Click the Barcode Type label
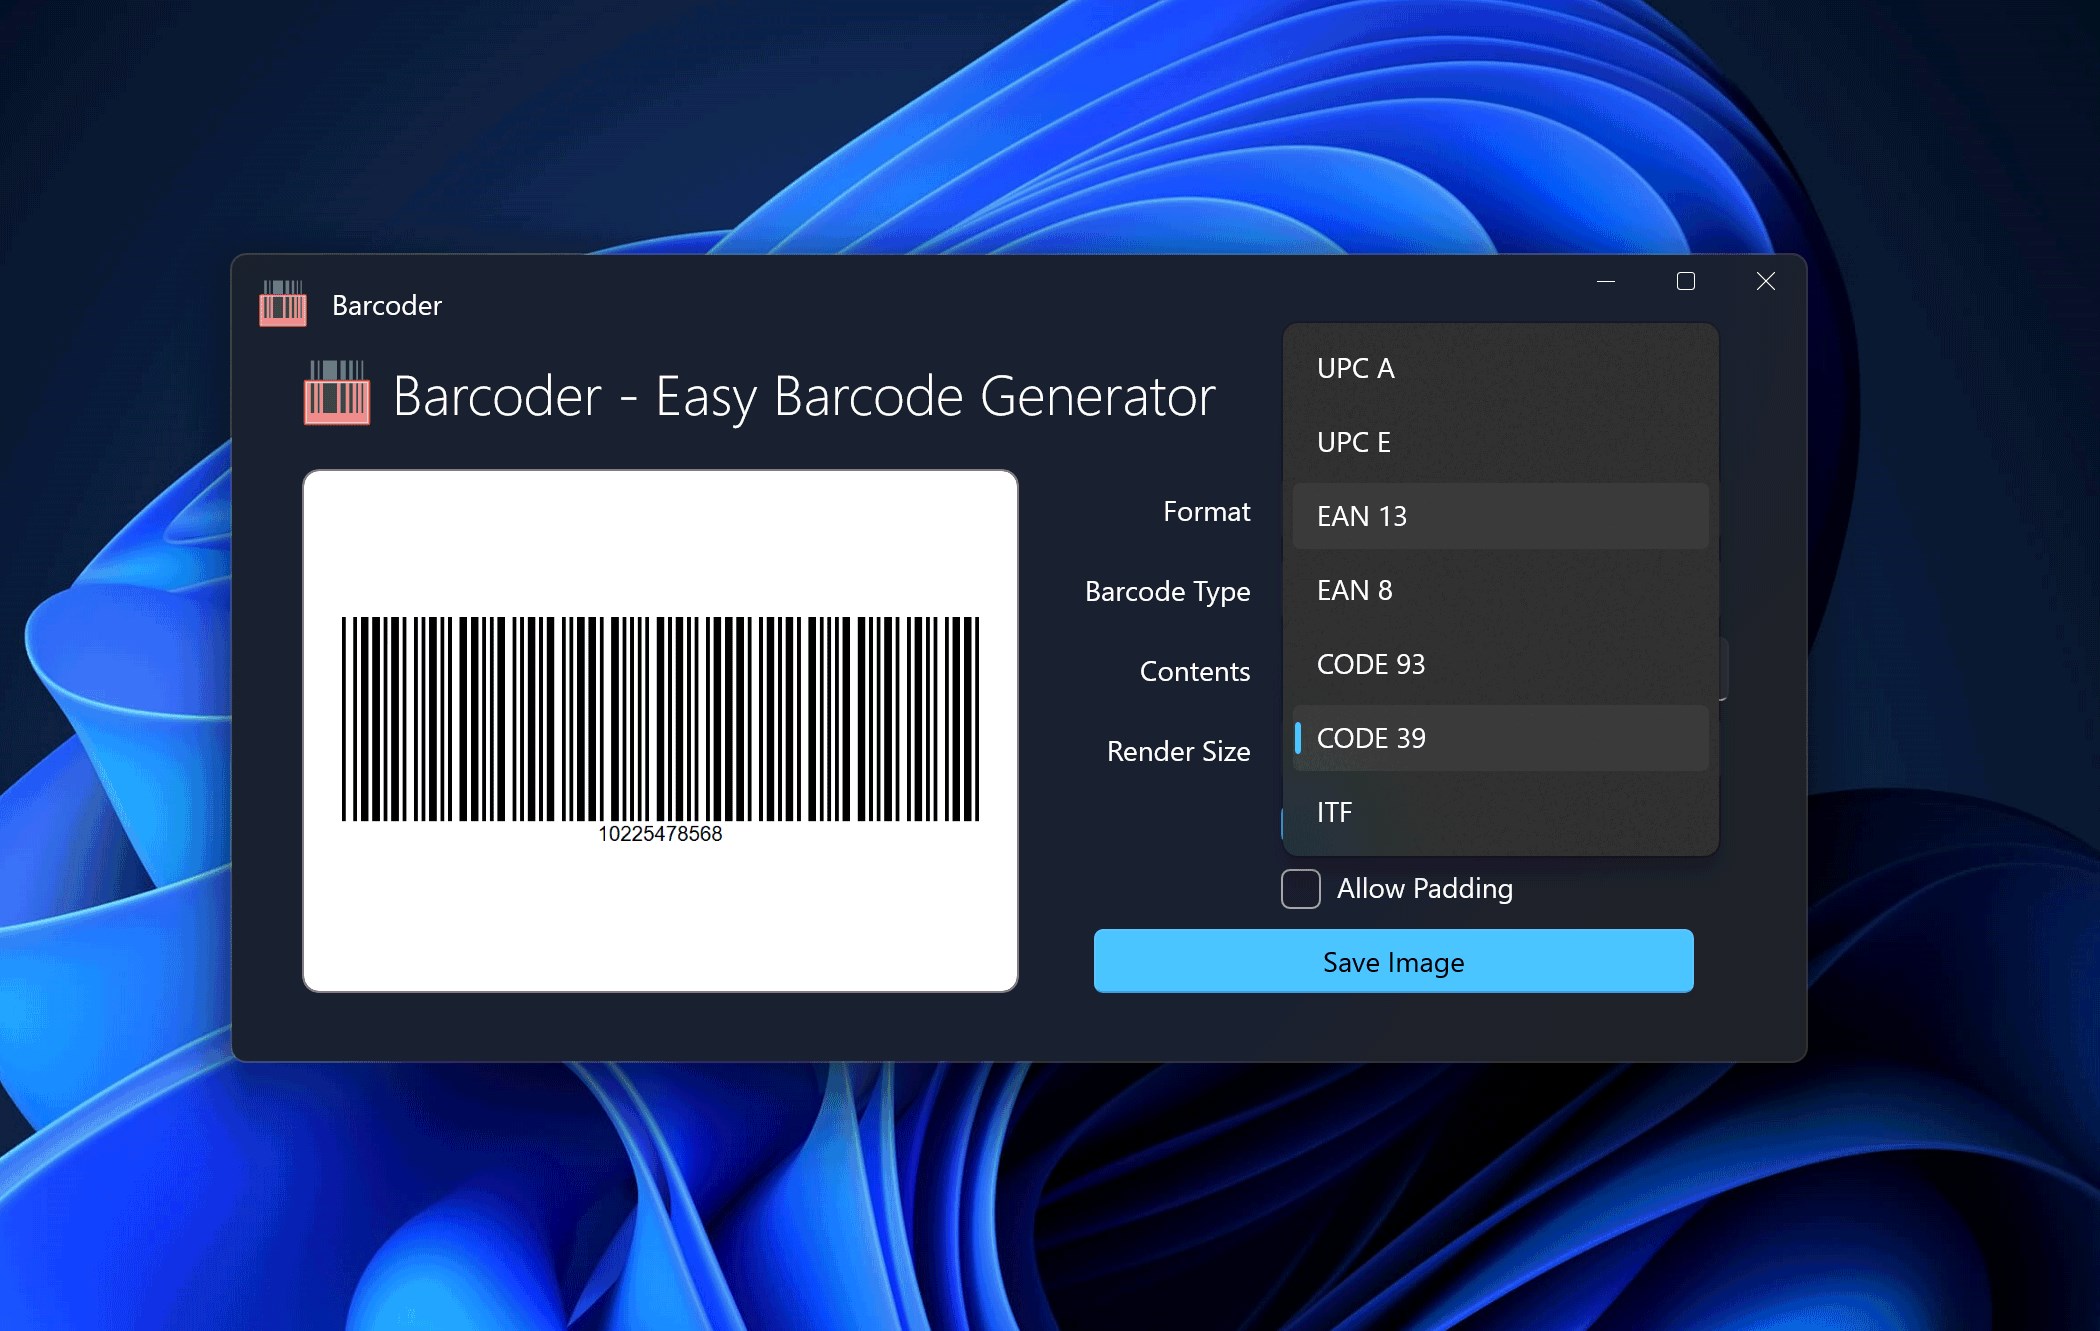This screenshot has width=2100, height=1331. click(1167, 592)
